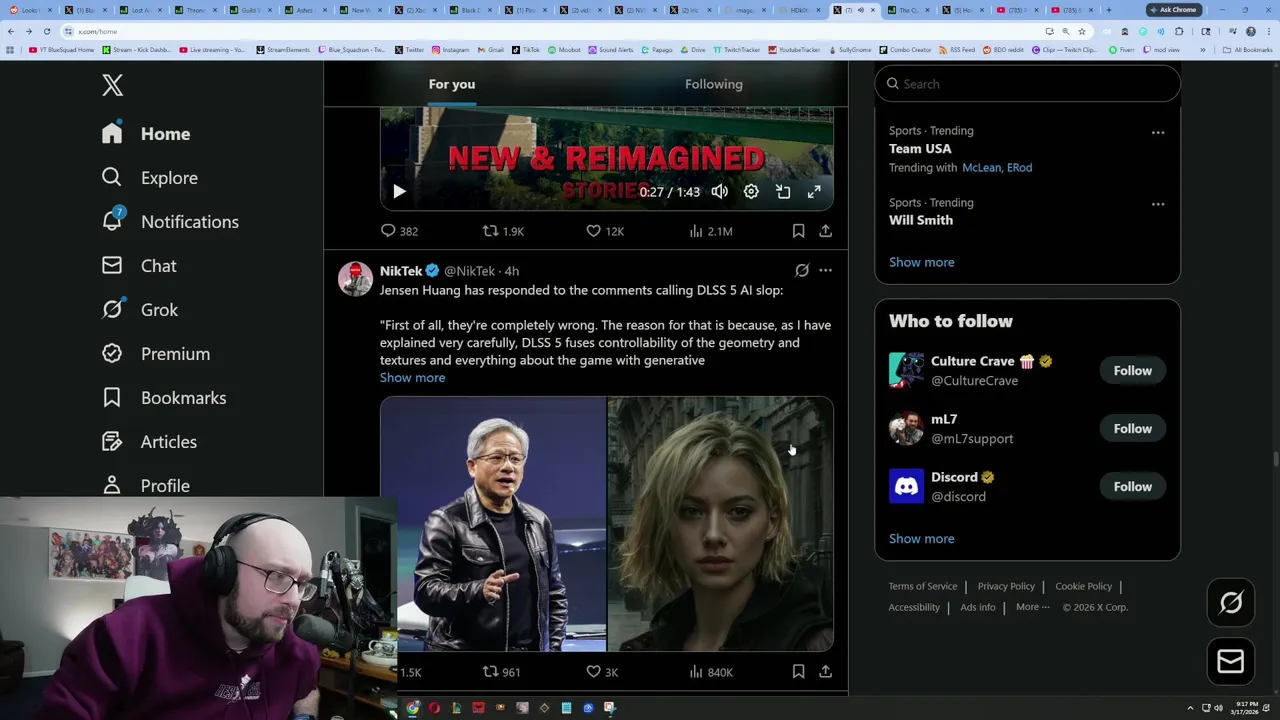View analytics for the 840K views post
Viewport: 1280px width, 720px height.
[711, 672]
